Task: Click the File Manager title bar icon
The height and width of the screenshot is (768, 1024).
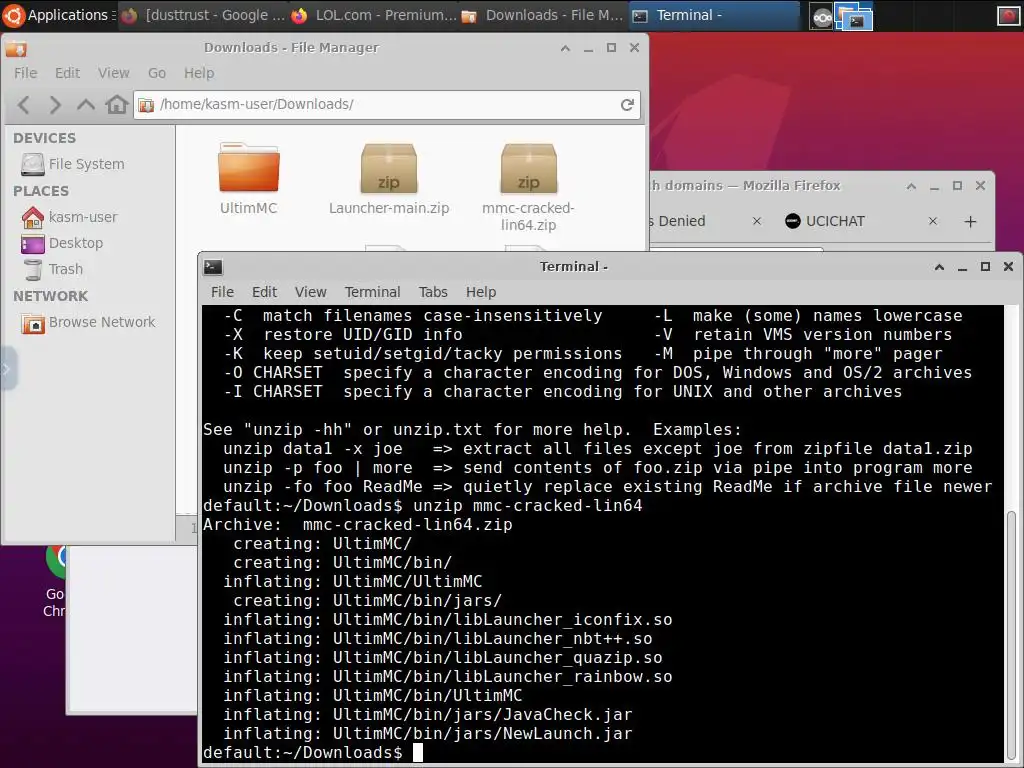Action: tap(16, 48)
